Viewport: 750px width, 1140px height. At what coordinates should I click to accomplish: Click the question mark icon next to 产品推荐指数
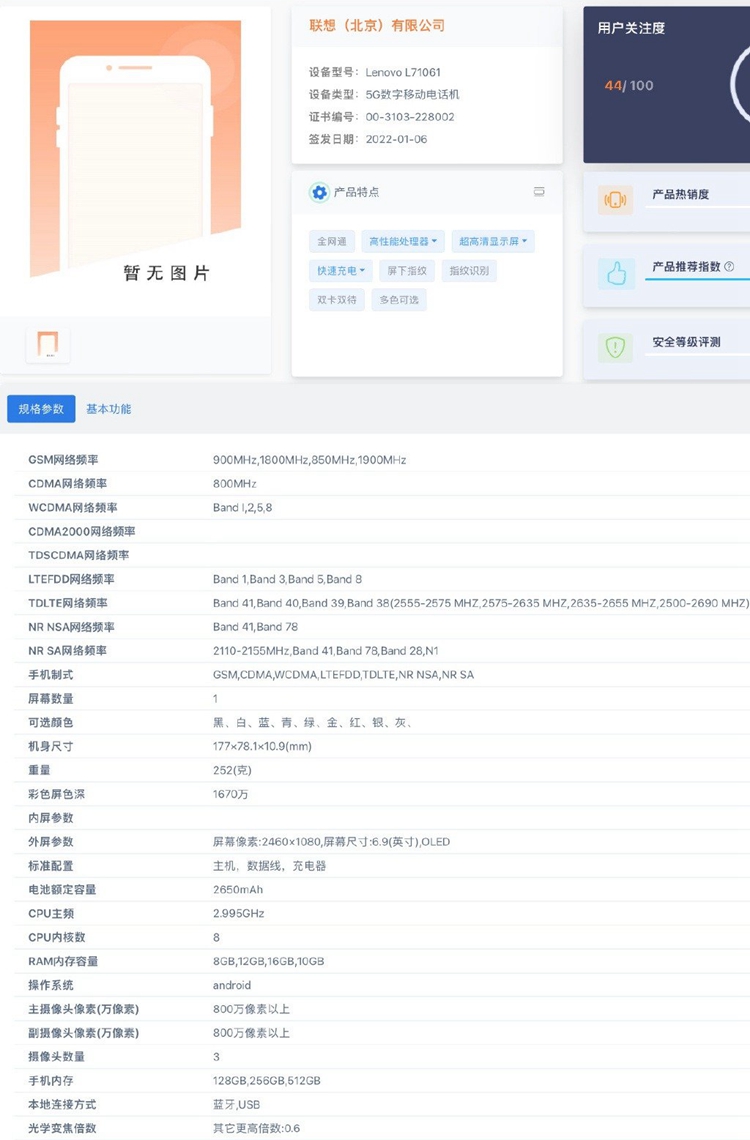pos(729,267)
